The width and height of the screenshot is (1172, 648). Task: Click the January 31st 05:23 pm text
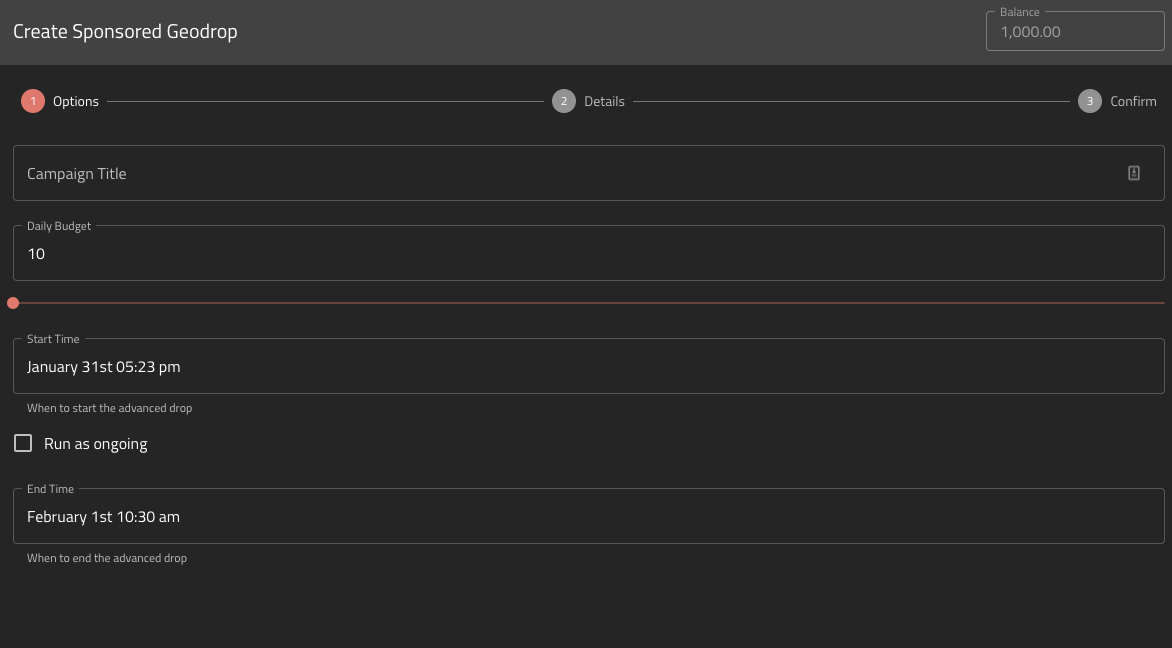point(104,367)
